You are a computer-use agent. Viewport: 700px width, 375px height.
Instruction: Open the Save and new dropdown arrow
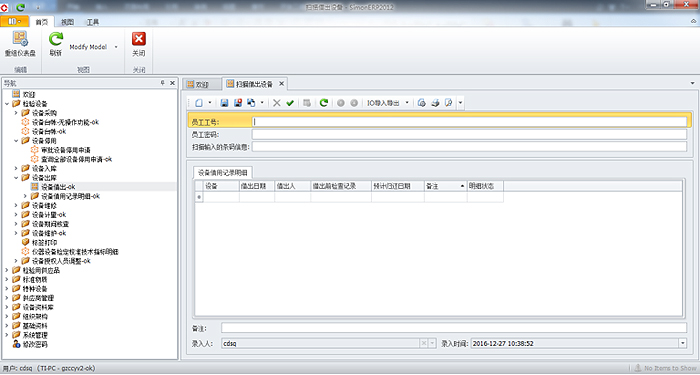[262, 103]
